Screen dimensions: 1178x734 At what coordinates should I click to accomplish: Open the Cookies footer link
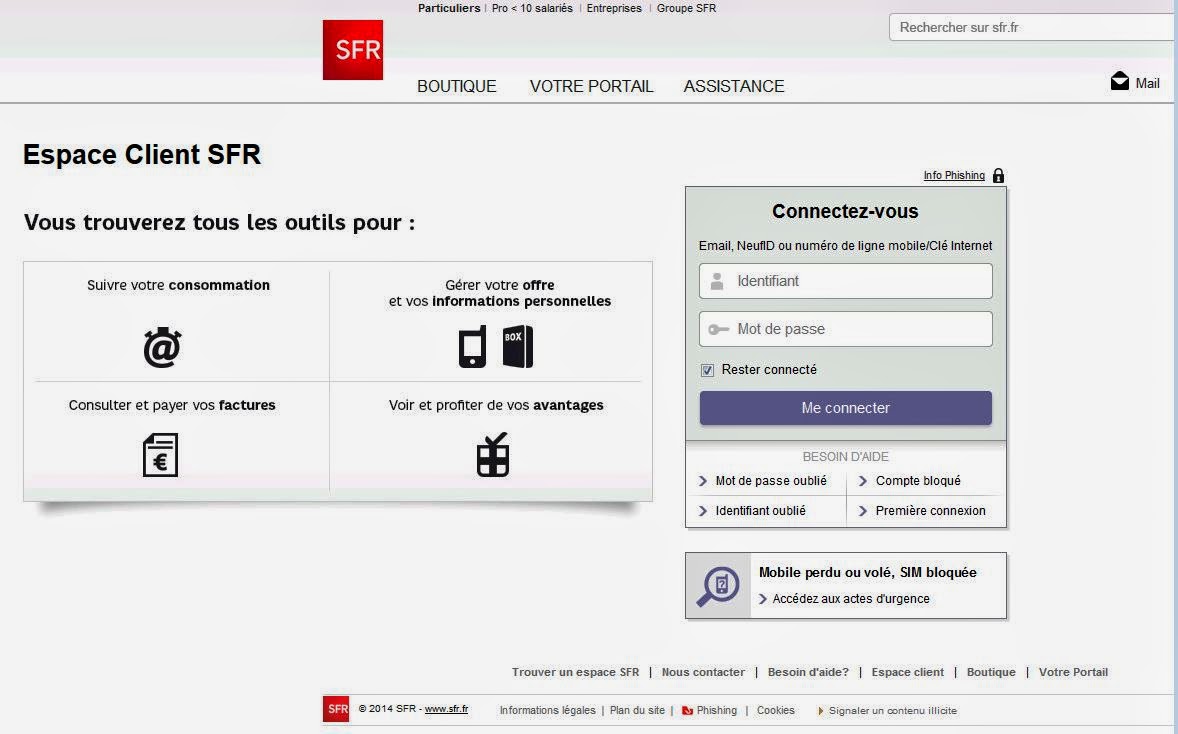click(775, 711)
